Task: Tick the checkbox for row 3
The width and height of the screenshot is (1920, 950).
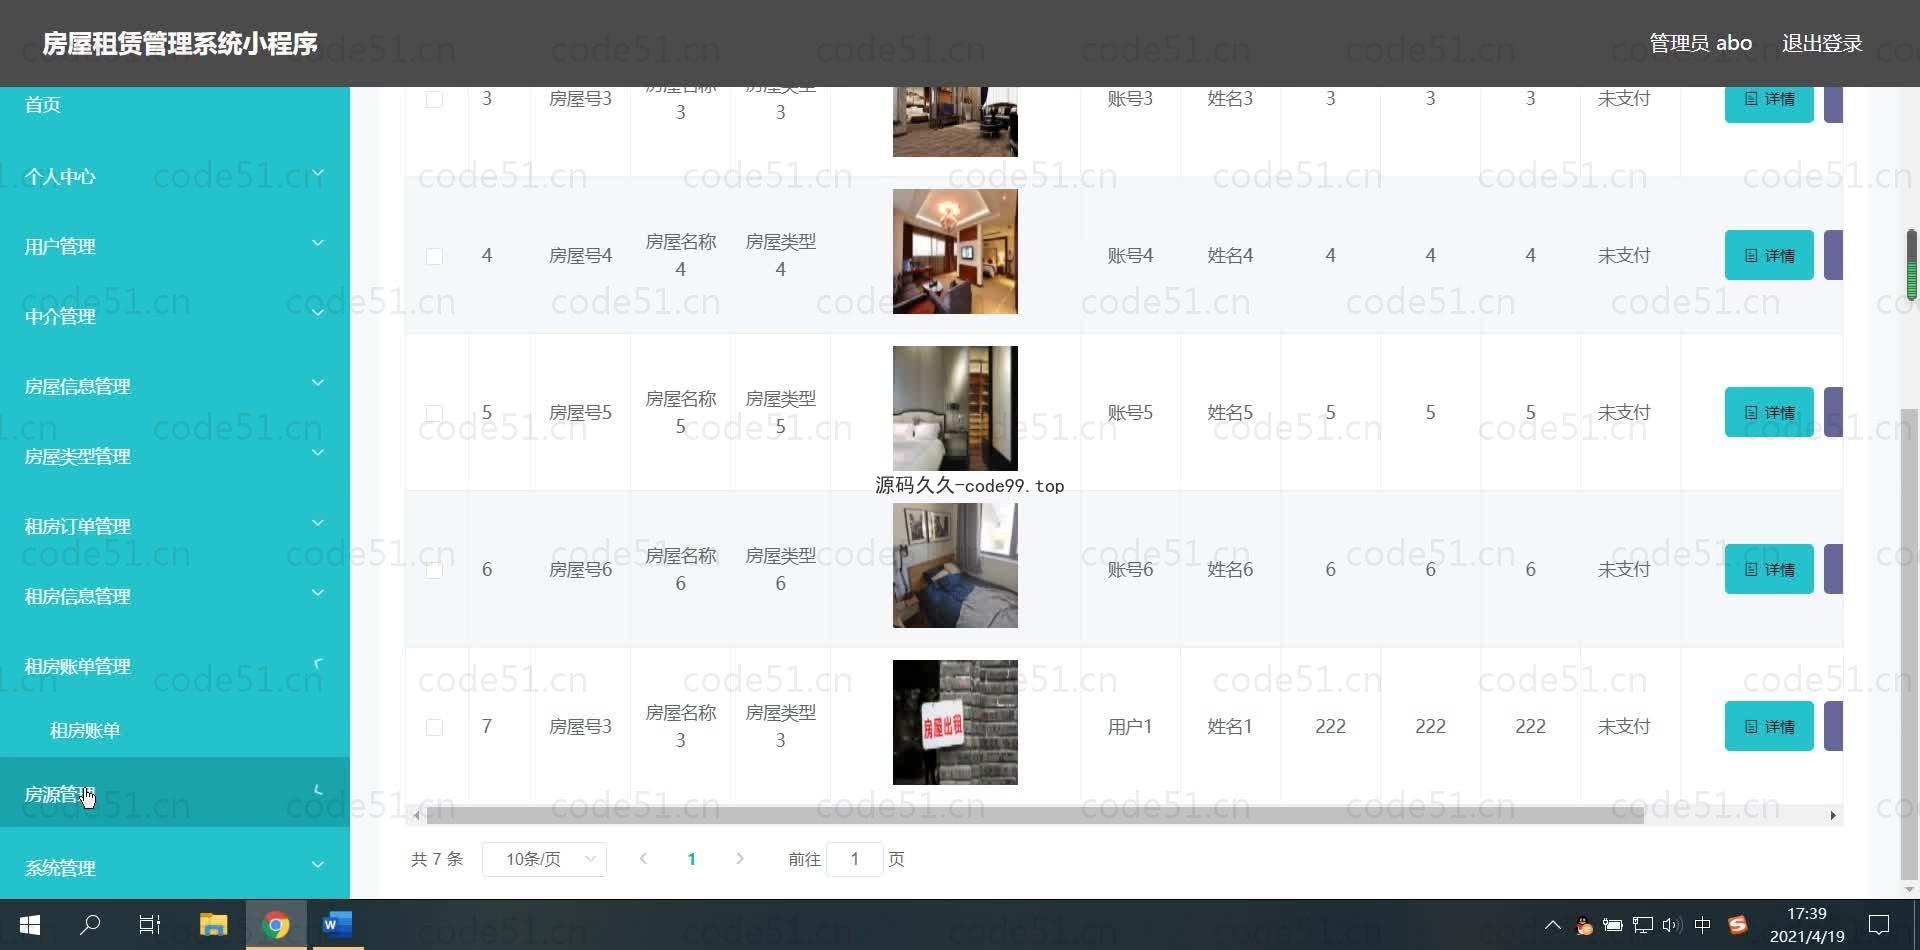Action: tap(434, 99)
